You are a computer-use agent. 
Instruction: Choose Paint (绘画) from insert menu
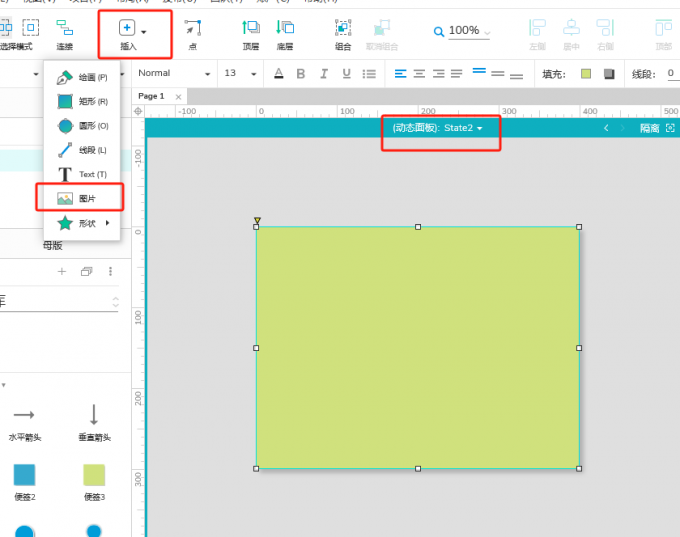point(82,77)
